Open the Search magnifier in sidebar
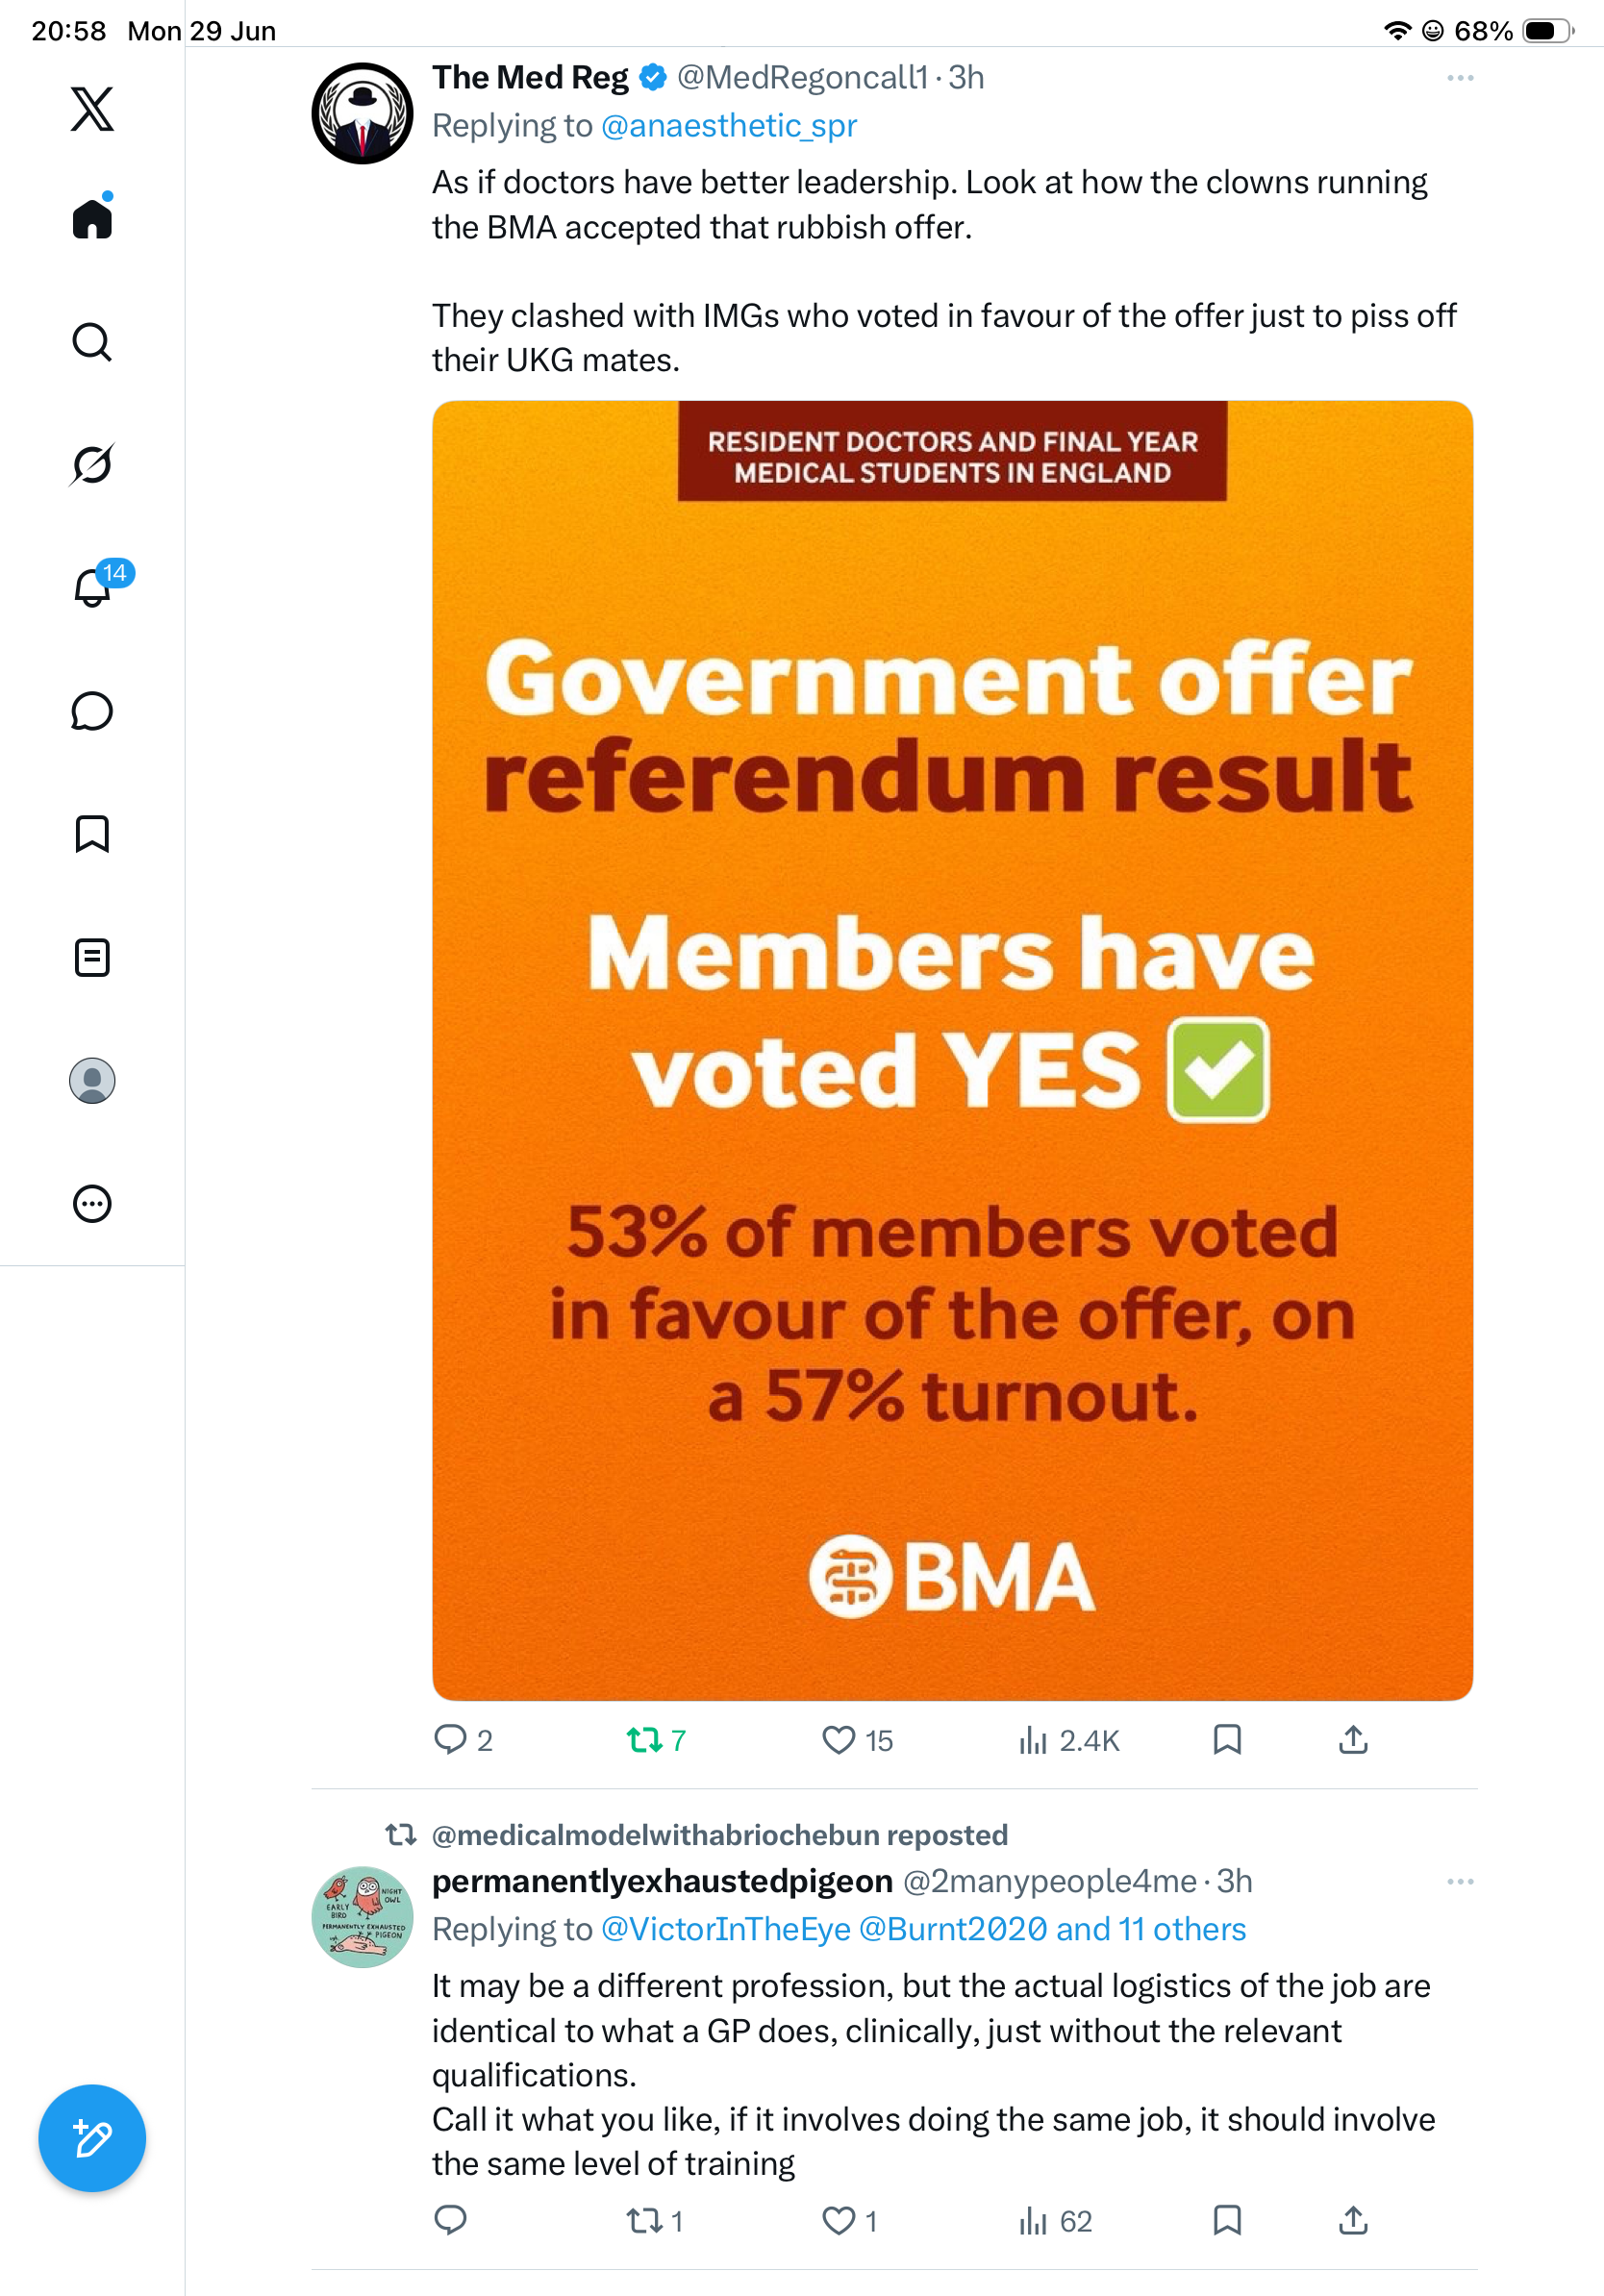Image resolution: width=1604 pixels, height=2296 pixels. (92, 342)
